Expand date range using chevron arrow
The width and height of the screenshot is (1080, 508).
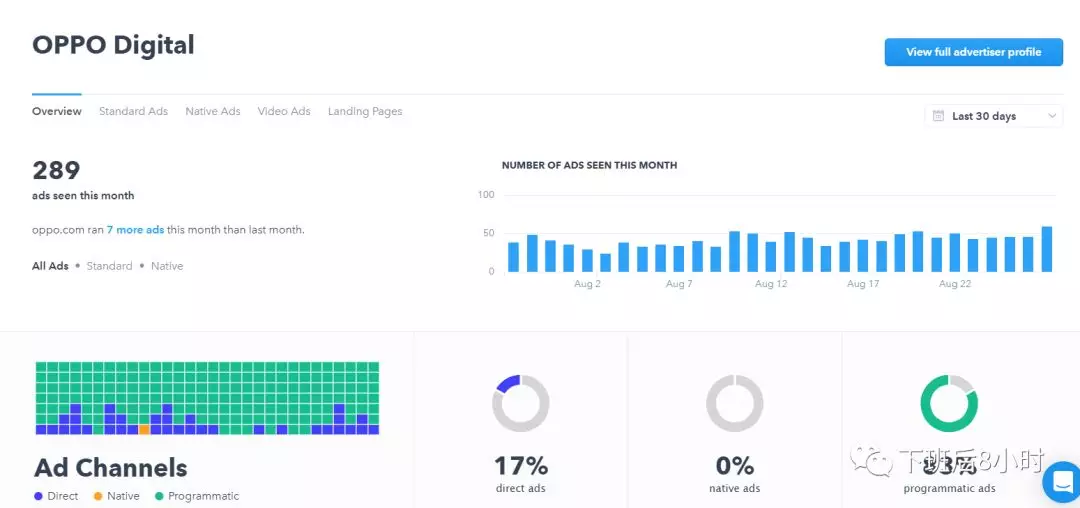(x=1052, y=116)
